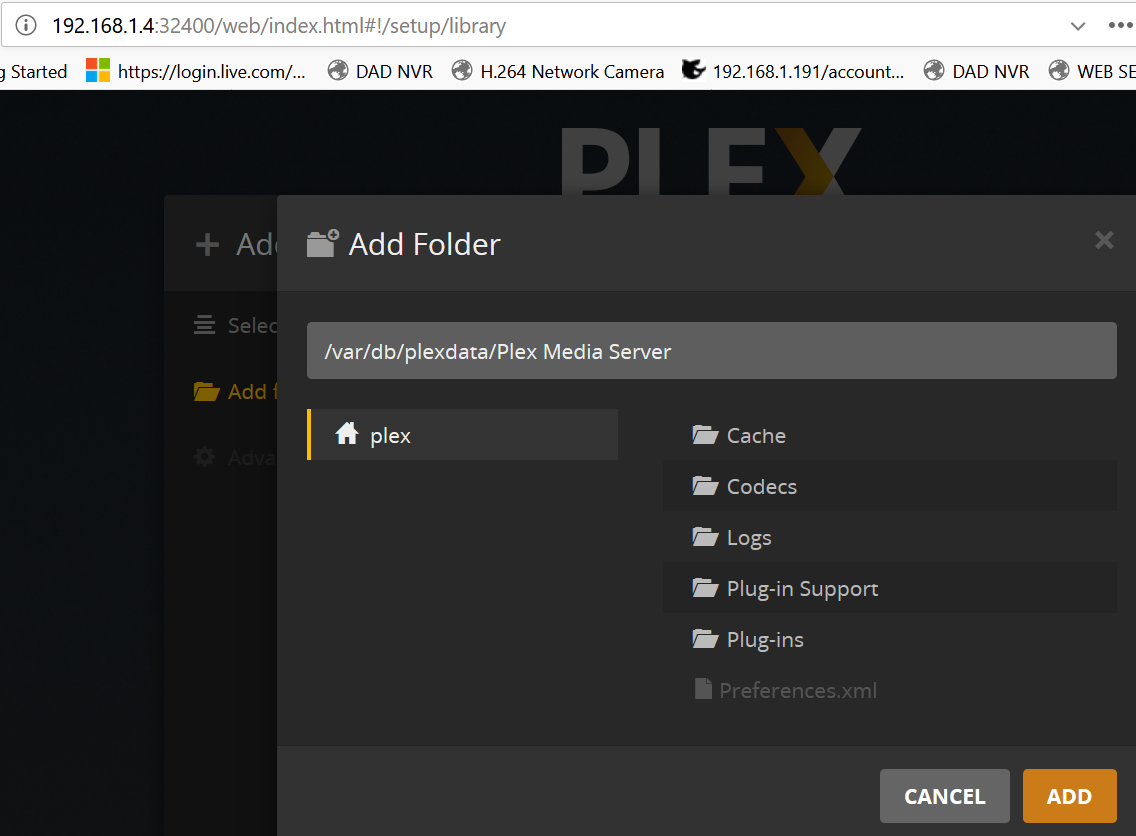Click the Advanced gear icon
This screenshot has height=836, width=1136.
pyautogui.click(x=205, y=456)
